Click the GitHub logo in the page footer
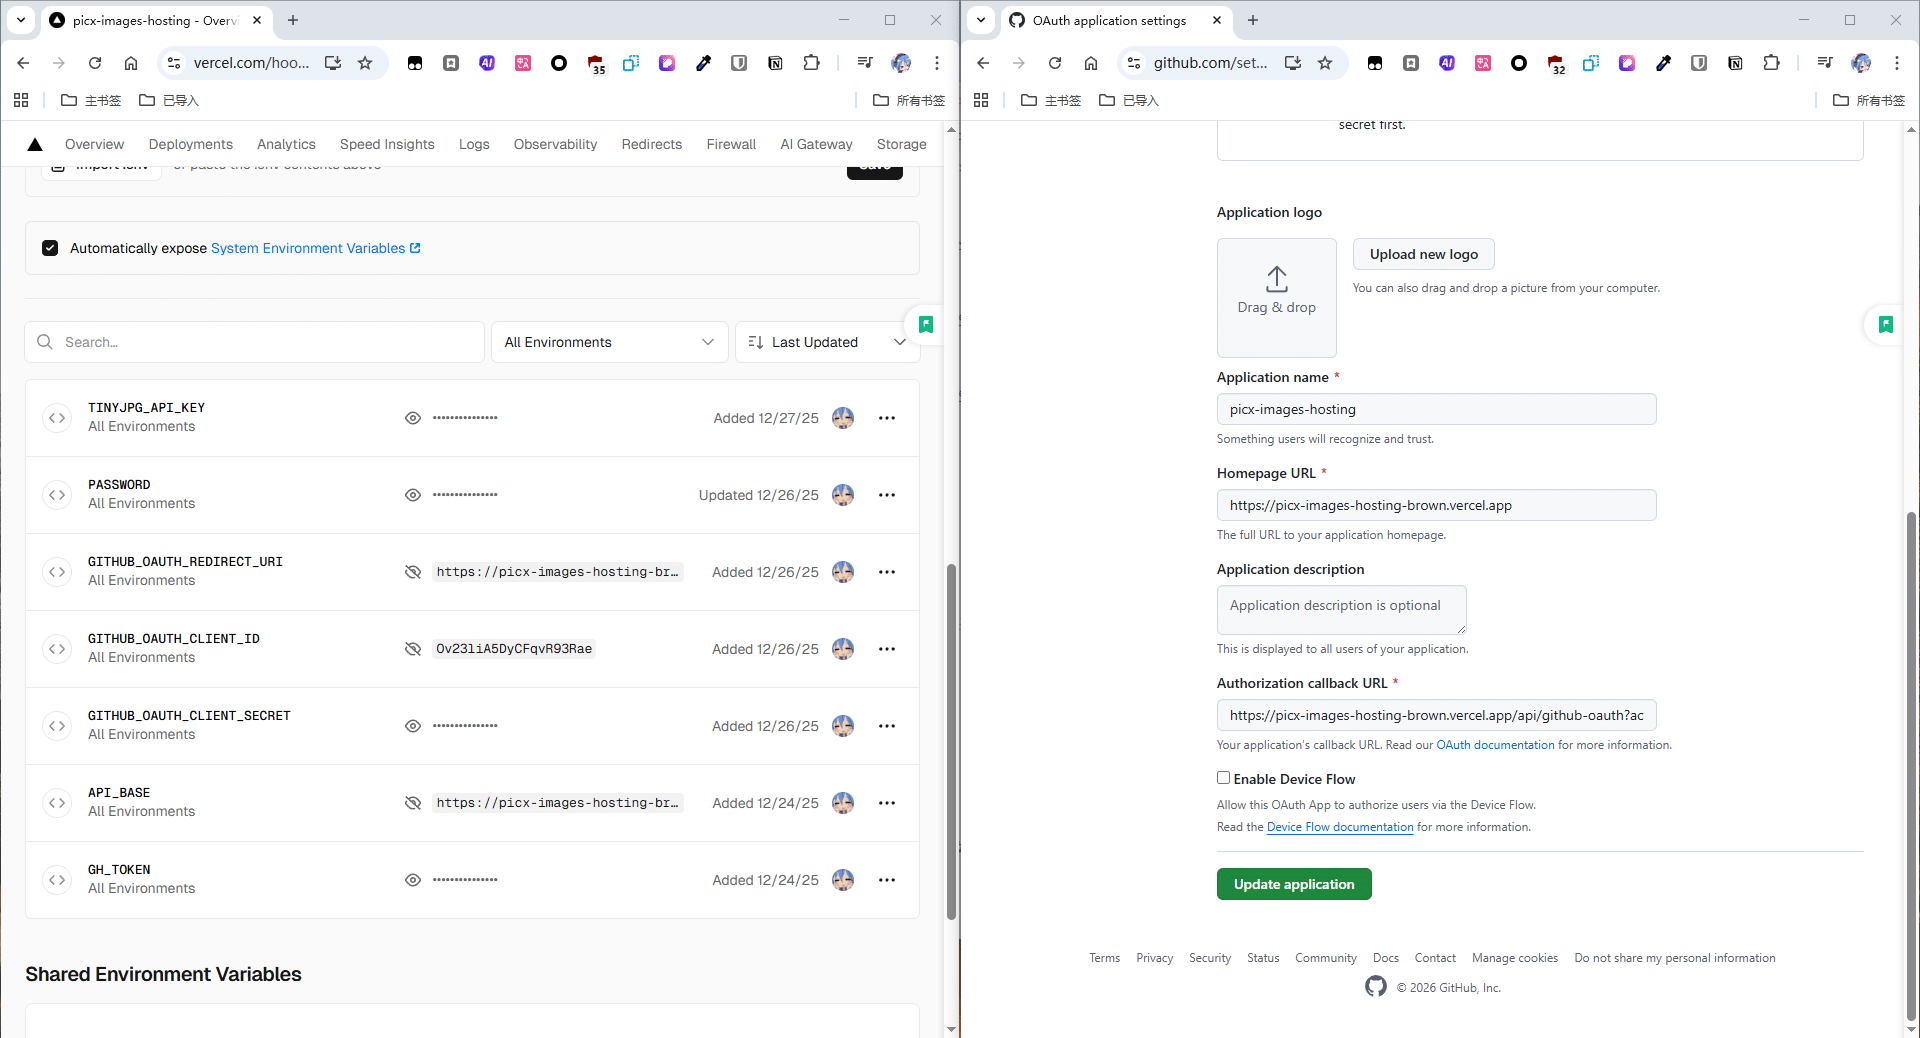This screenshot has width=1920, height=1038. click(1376, 987)
